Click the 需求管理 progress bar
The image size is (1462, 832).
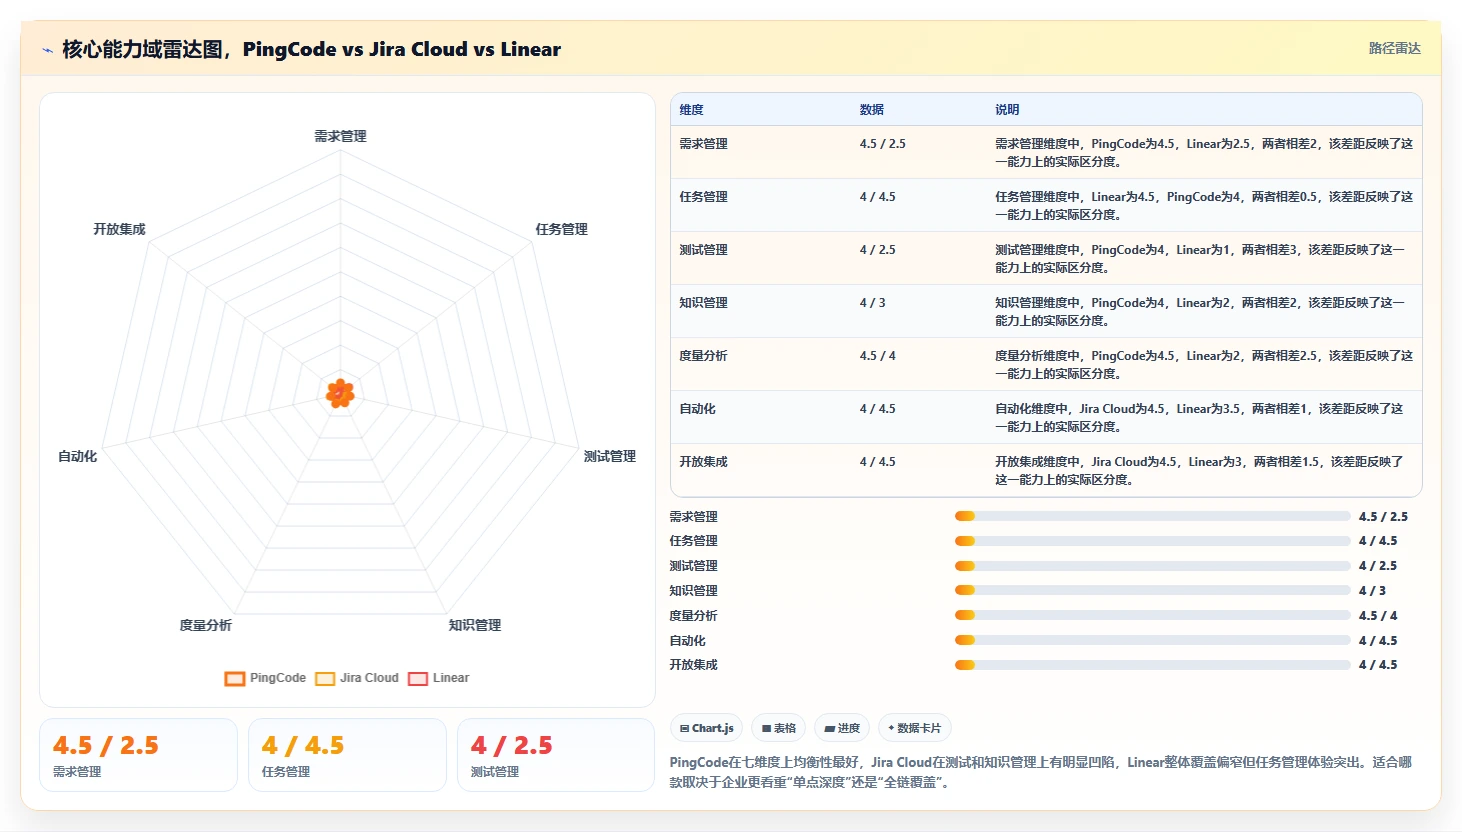point(1152,516)
